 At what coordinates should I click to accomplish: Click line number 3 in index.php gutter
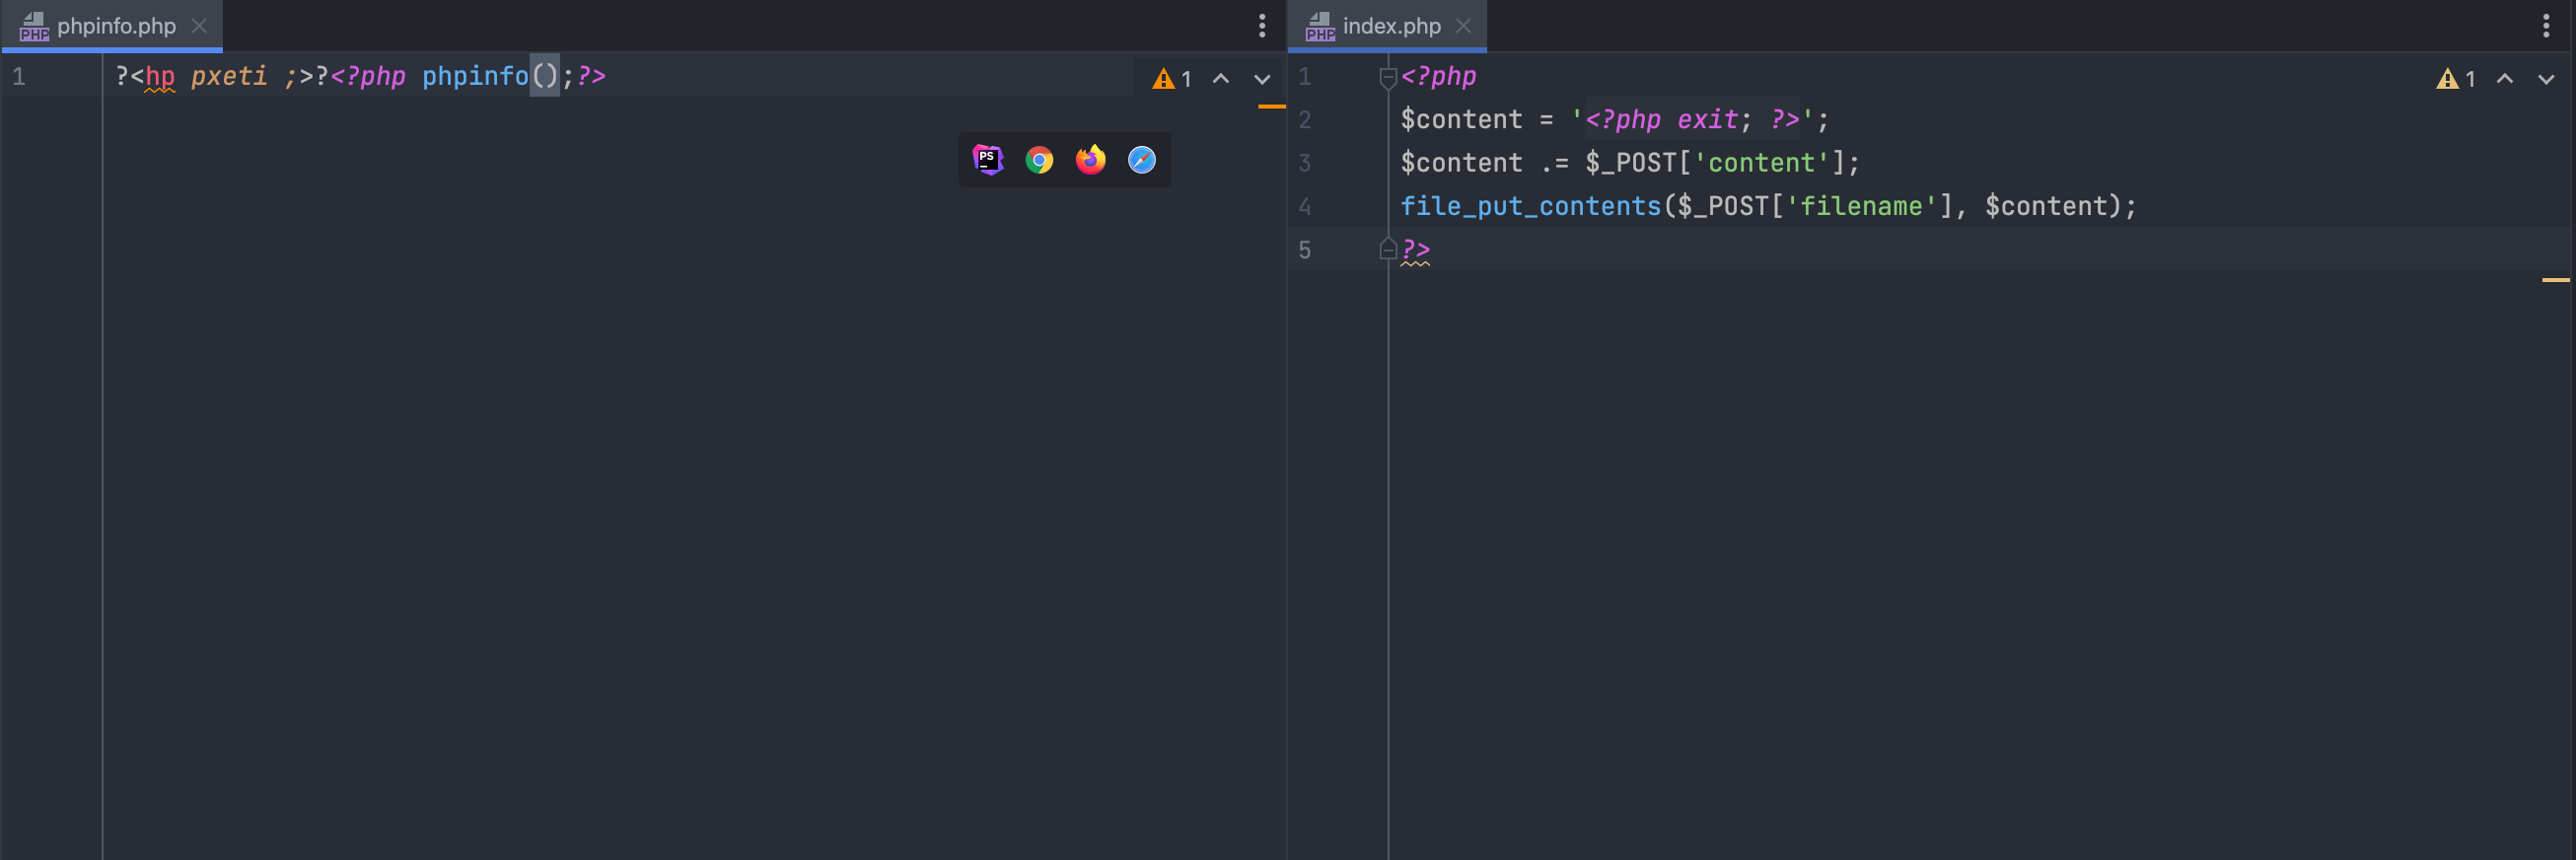(x=1304, y=163)
